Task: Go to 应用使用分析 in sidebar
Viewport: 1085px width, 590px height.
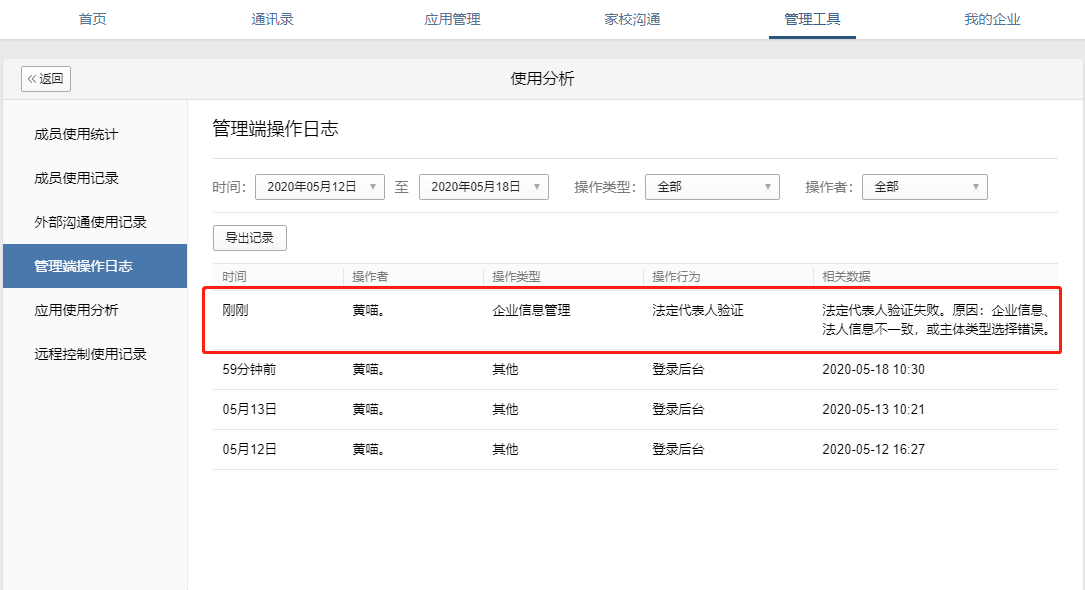Action: pos(76,310)
